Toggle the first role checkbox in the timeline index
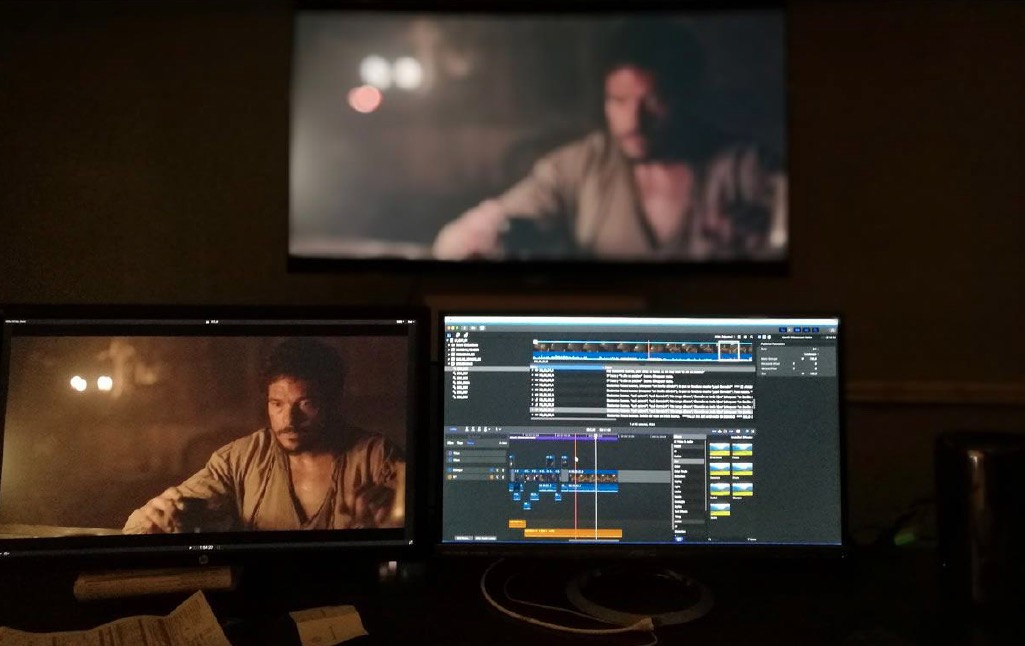The width and height of the screenshot is (1025, 646). click(450, 453)
